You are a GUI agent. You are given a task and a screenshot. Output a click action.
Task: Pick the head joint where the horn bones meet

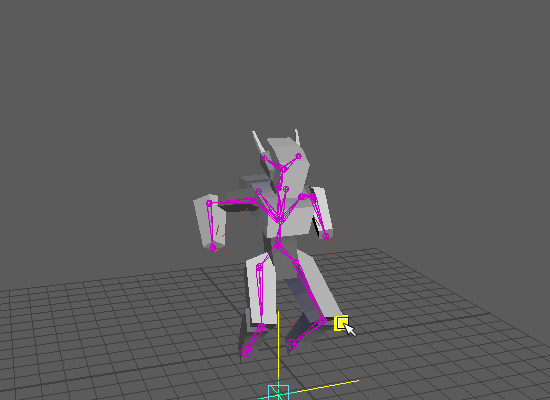(x=283, y=169)
